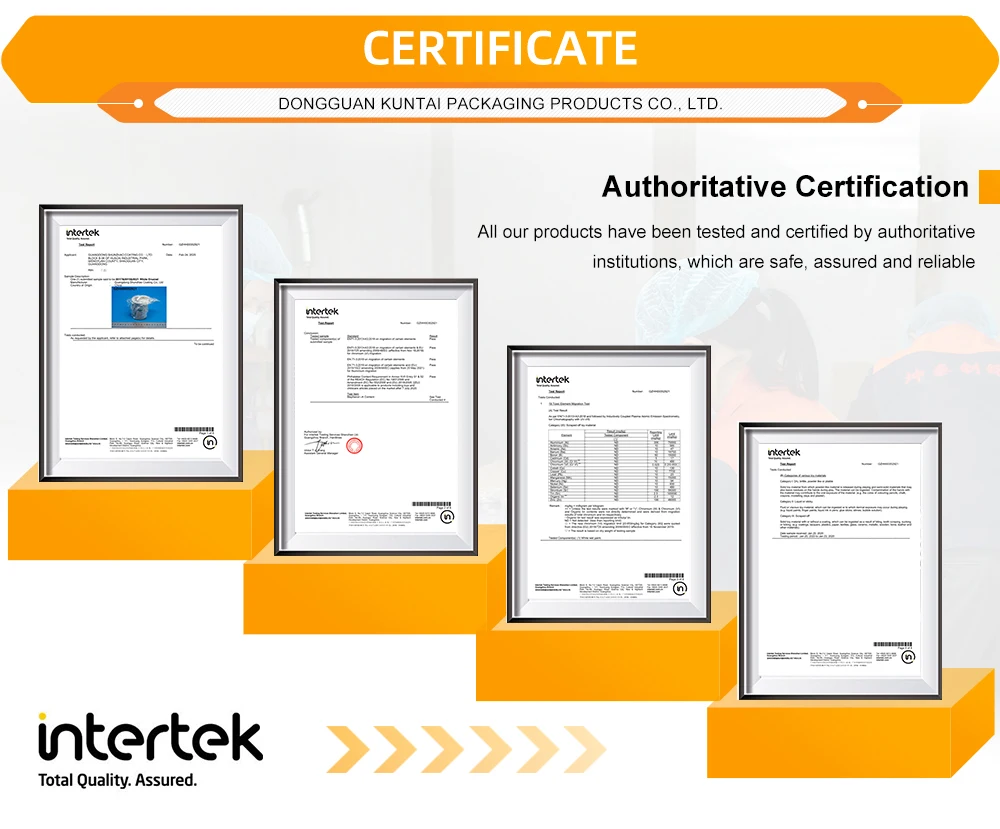Image resolution: width=1000 pixels, height=829 pixels.
Task: Click the round Intertek seal on the results-table certificate
Action: pos(680,588)
